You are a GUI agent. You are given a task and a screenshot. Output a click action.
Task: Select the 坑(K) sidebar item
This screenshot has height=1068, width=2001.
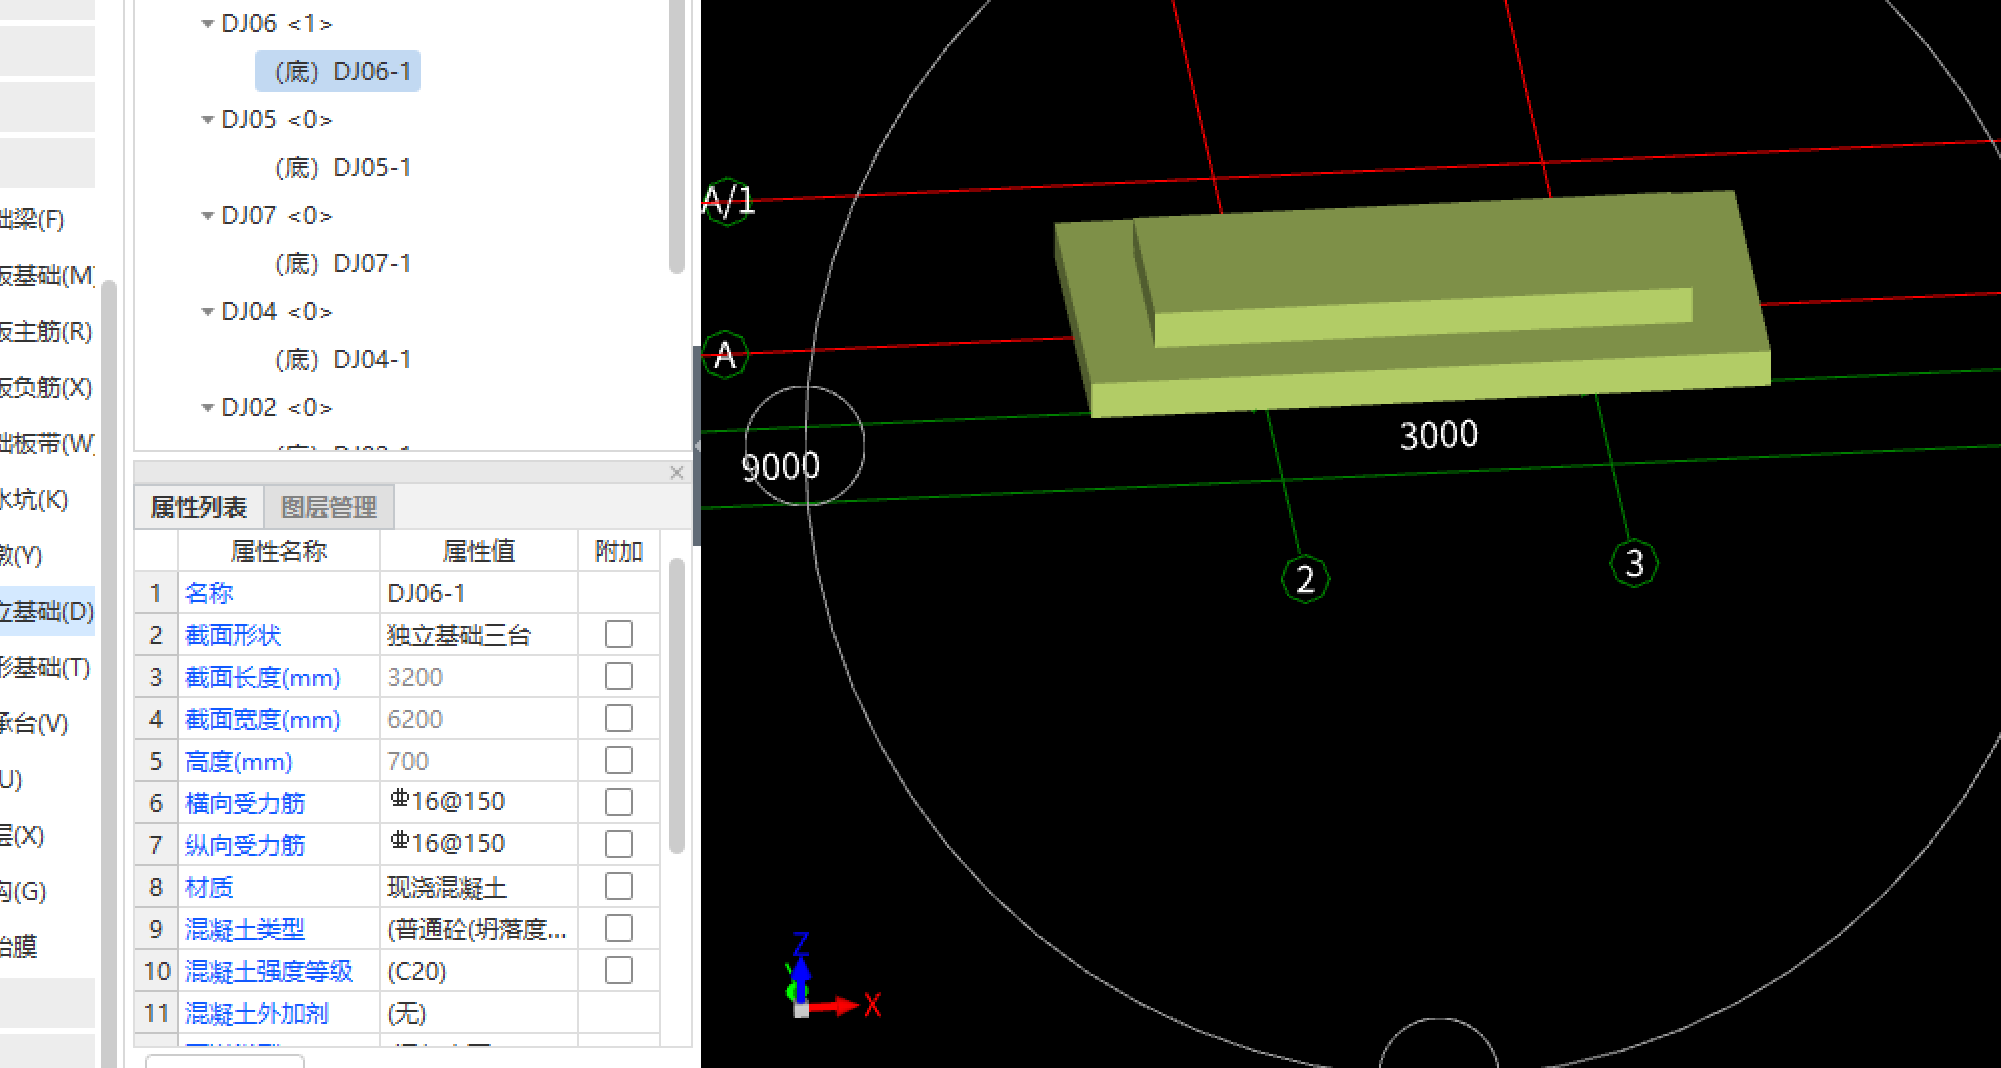[47, 499]
